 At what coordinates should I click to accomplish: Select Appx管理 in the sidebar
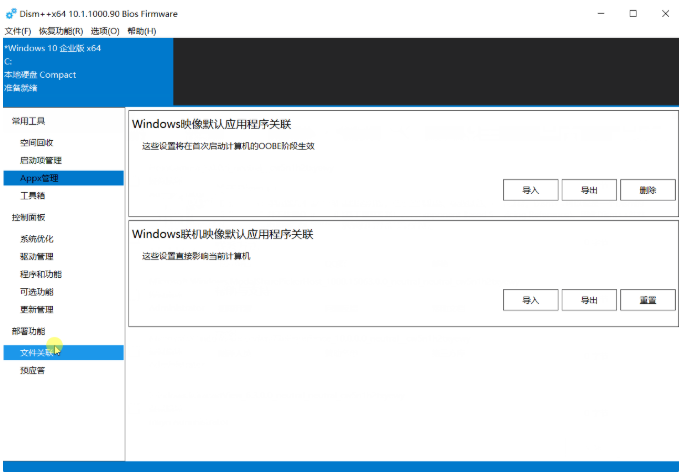tap(63, 178)
